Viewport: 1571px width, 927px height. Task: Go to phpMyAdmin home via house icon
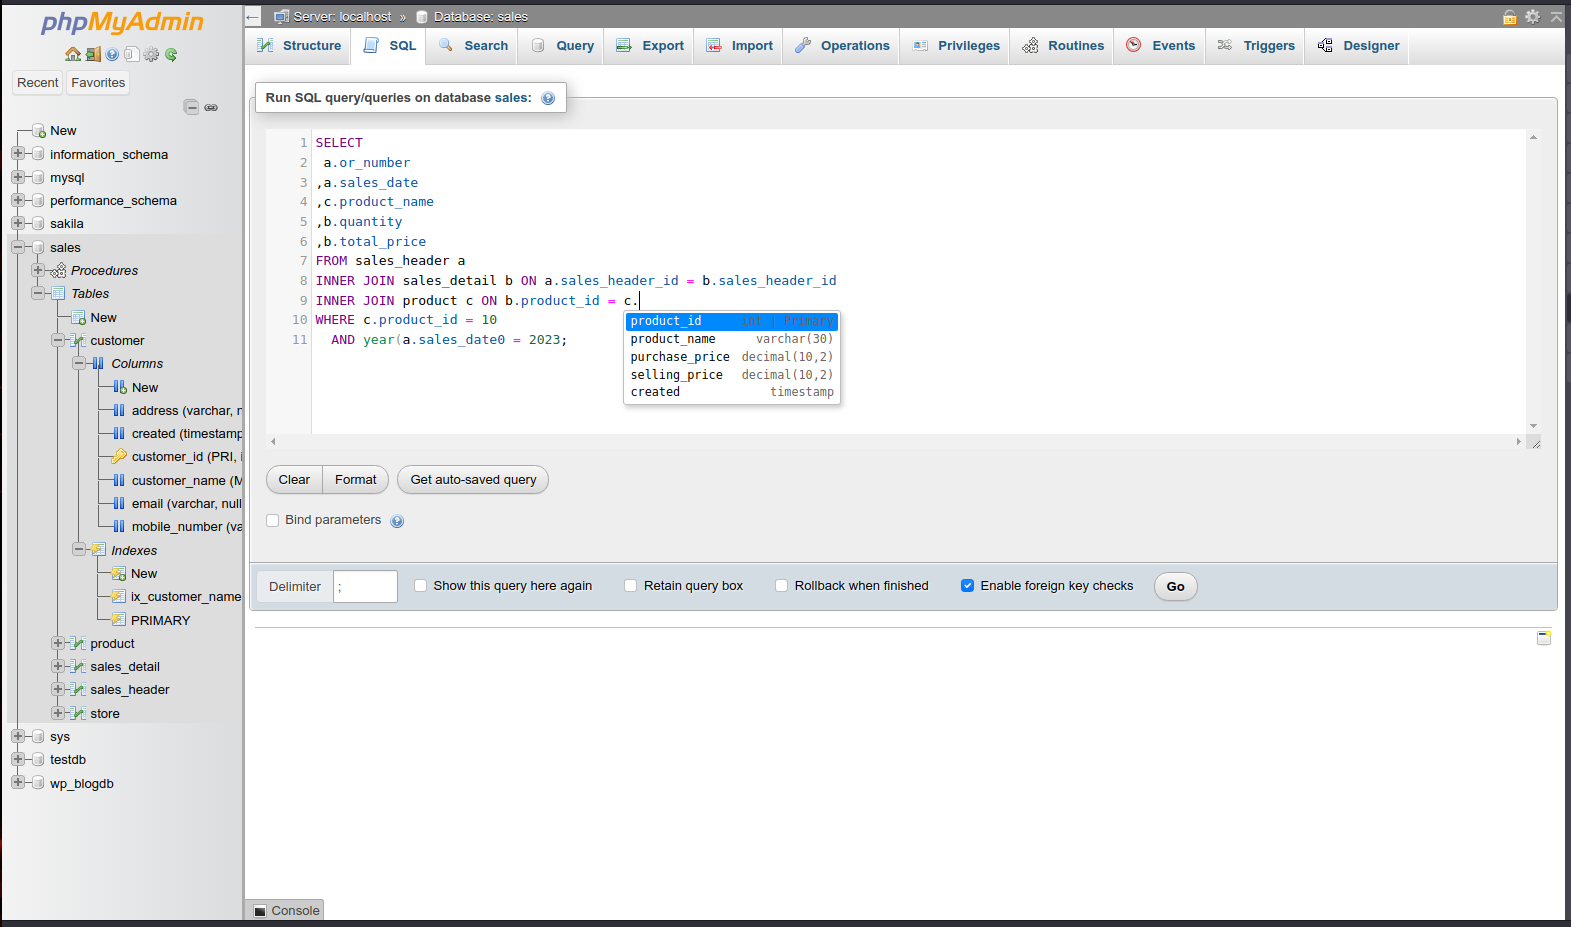[72, 54]
